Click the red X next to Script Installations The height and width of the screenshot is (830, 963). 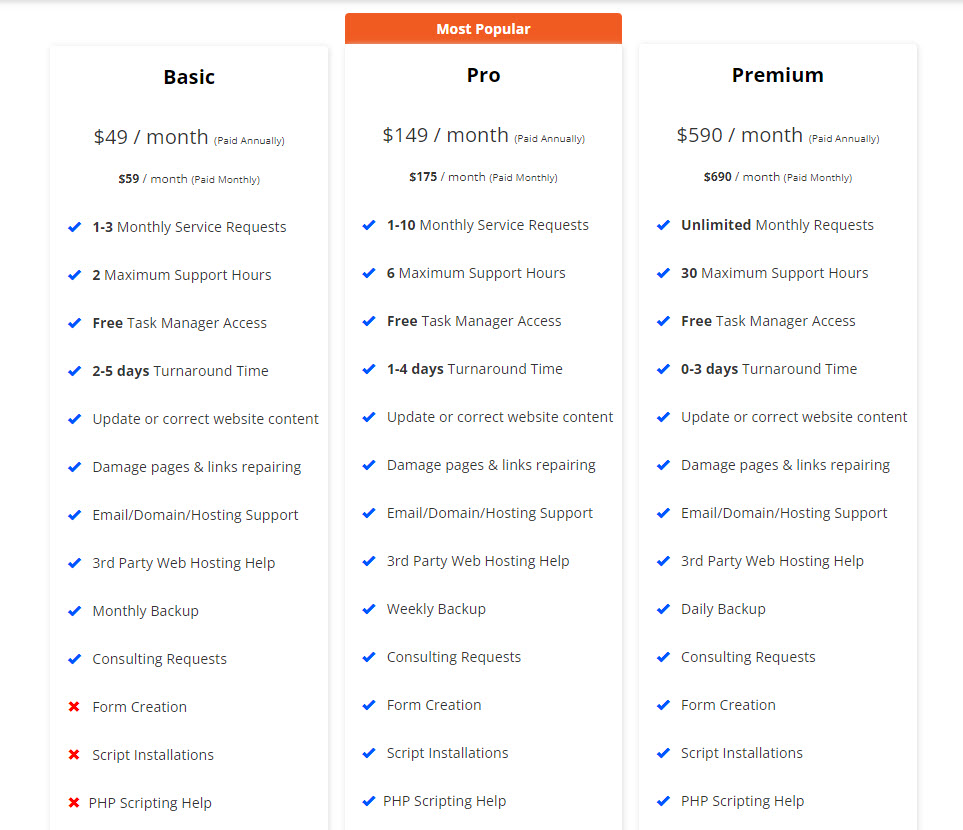click(x=74, y=754)
